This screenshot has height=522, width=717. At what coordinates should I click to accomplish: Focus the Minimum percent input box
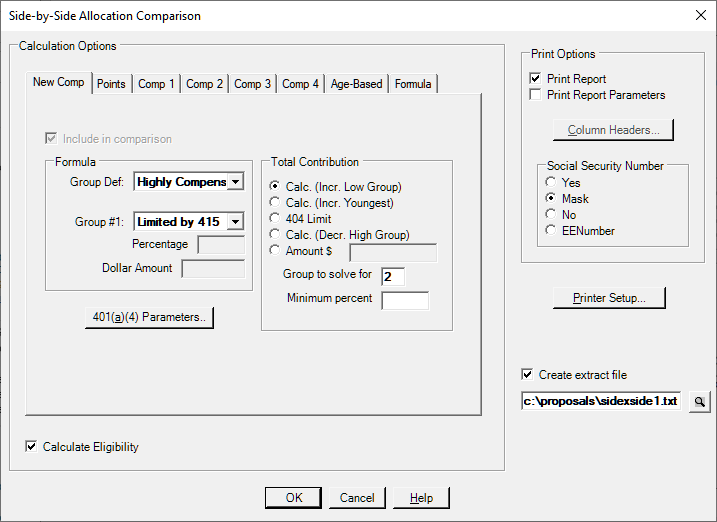pos(405,301)
